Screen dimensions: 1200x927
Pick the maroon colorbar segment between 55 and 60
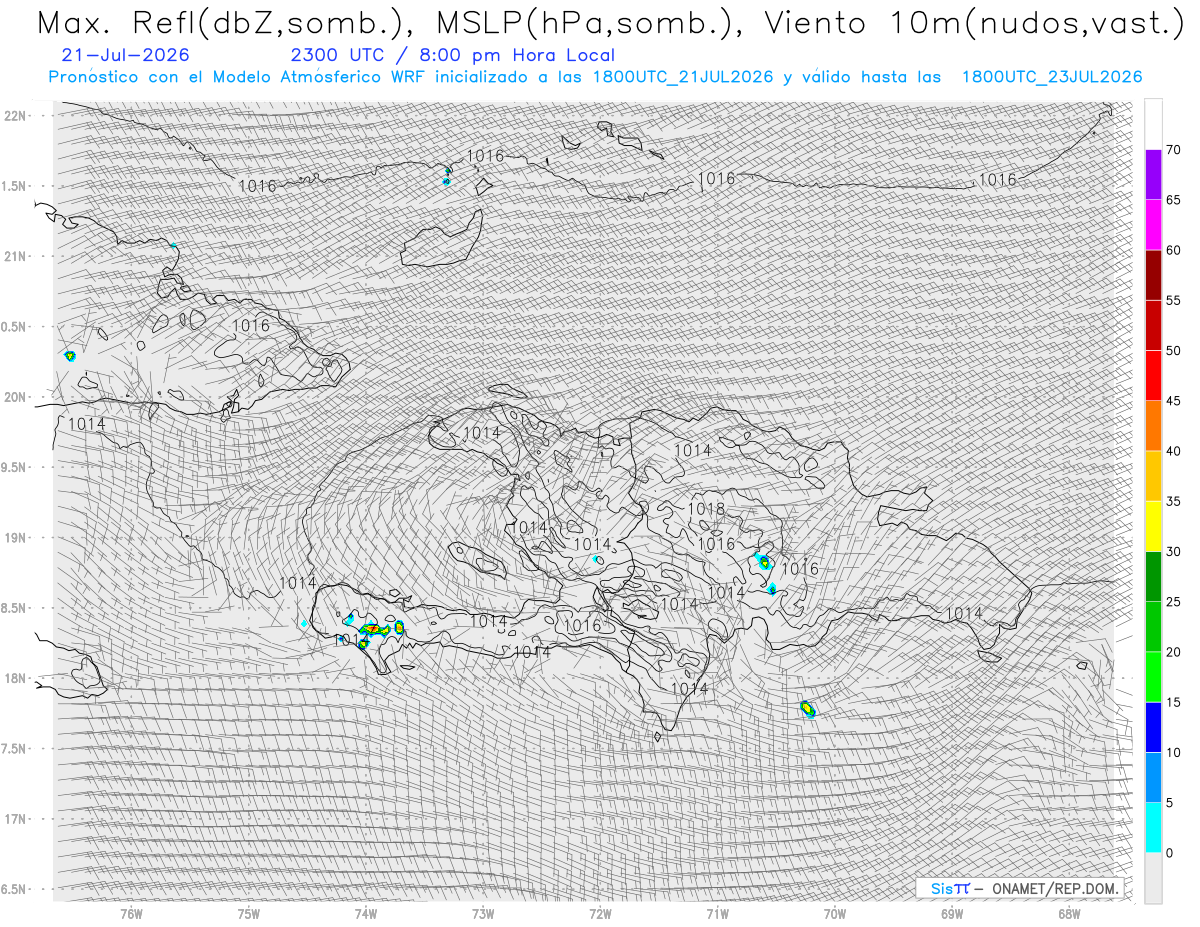1153,275
